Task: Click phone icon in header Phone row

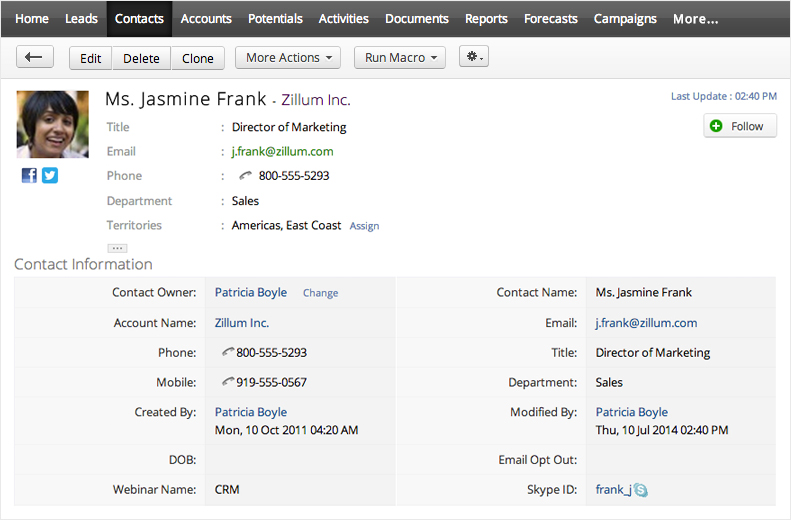Action: (246, 176)
